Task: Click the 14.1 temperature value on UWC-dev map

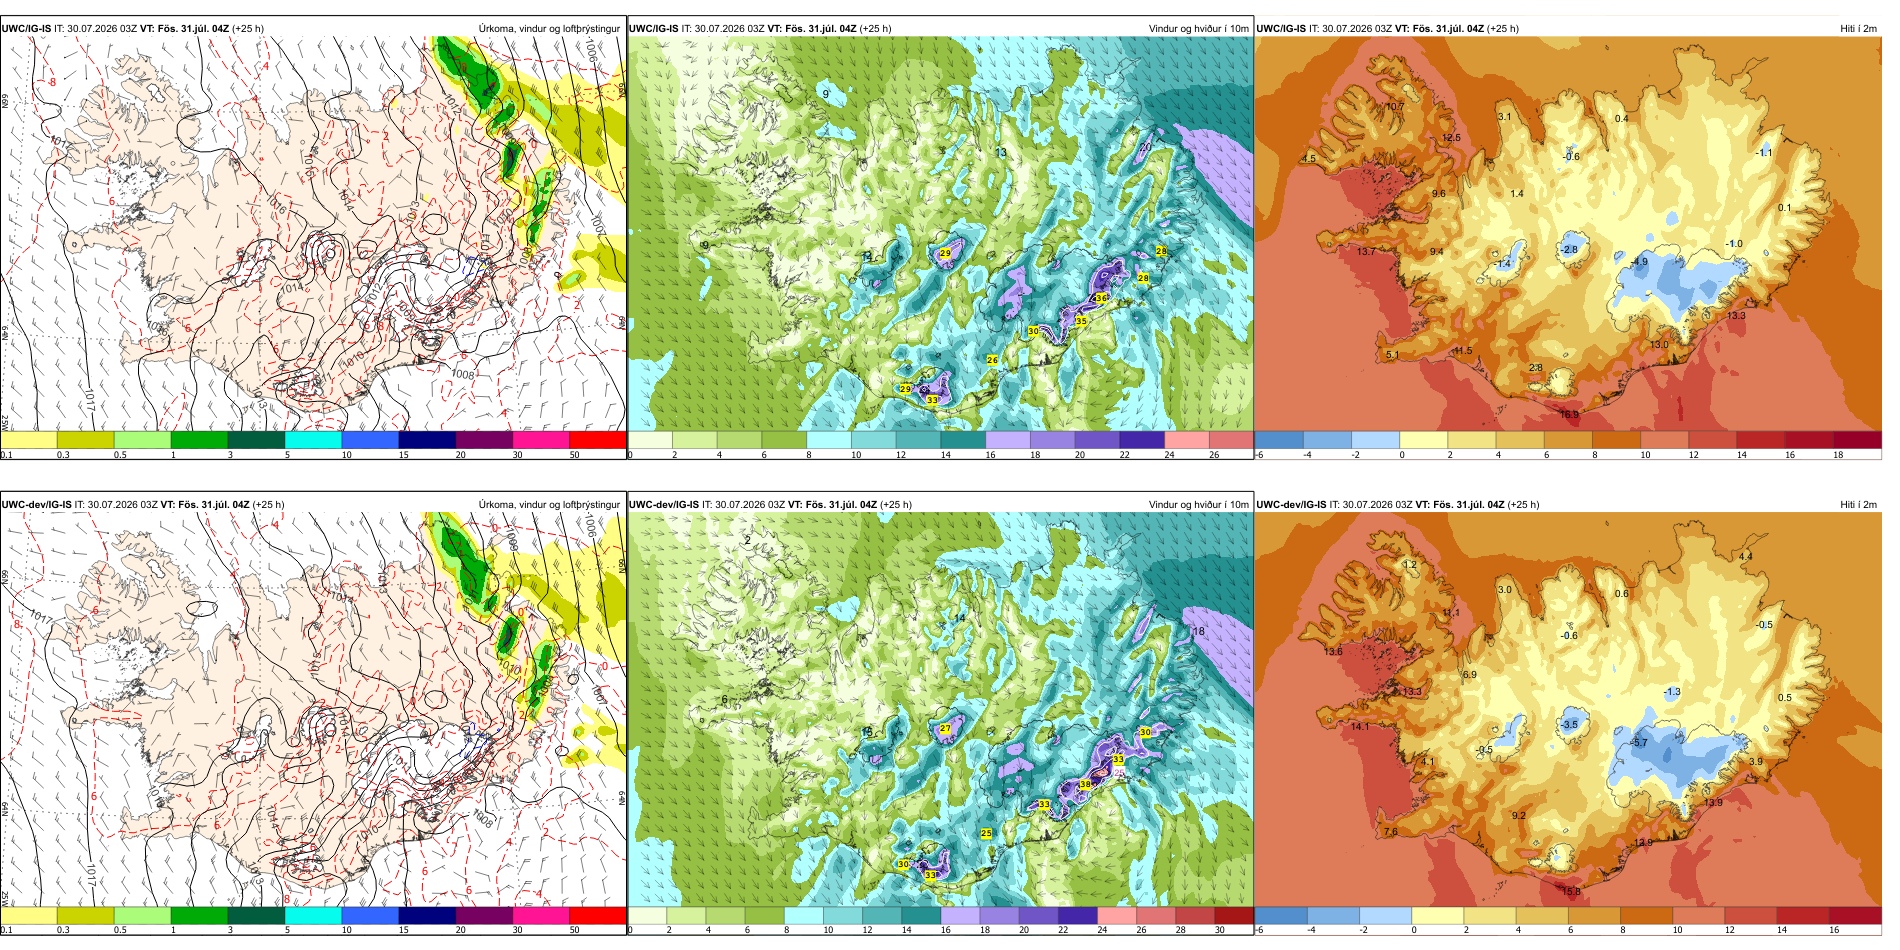Action: (1360, 727)
